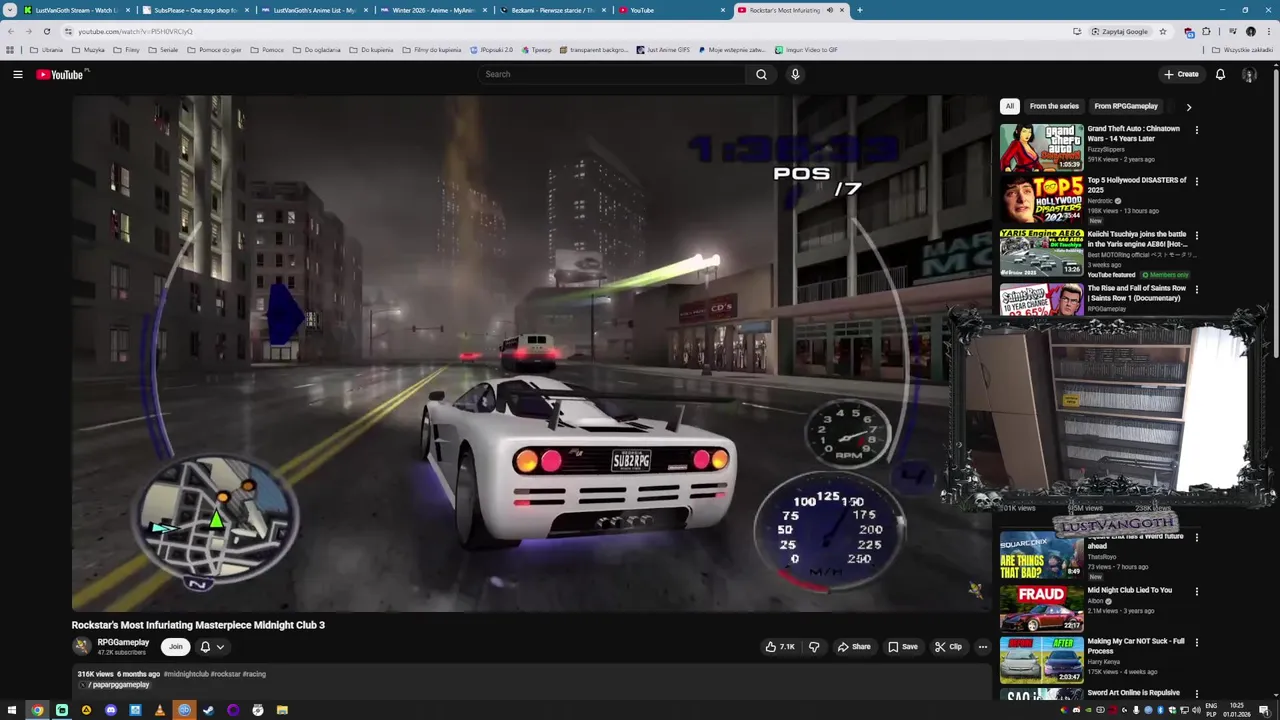Open options for Rise and Fall of Saints Row

pyautogui.click(x=1197, y=290)
